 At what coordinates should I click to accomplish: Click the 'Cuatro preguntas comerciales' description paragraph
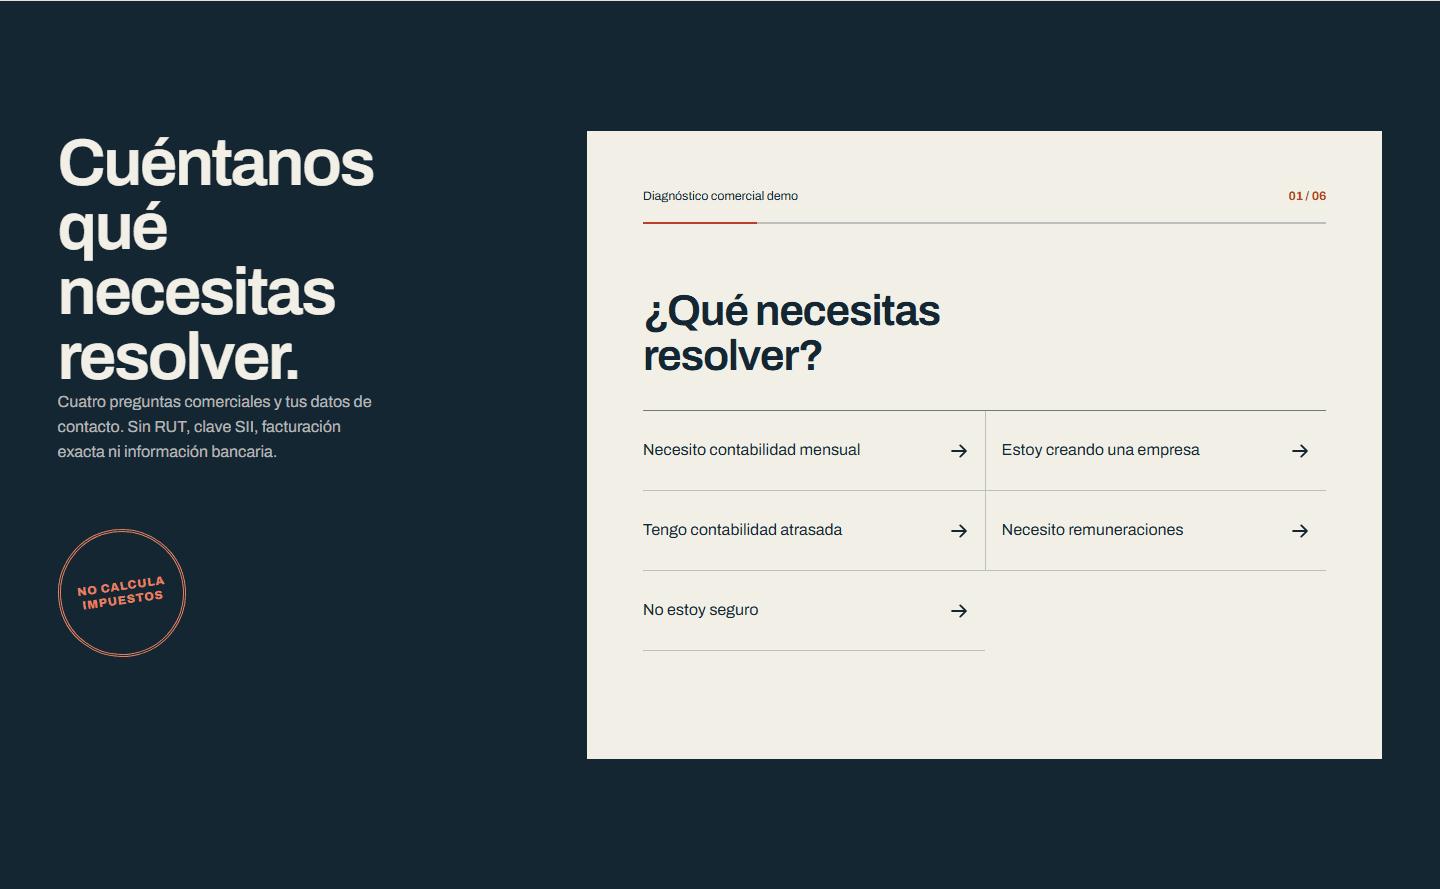(214, 427)
